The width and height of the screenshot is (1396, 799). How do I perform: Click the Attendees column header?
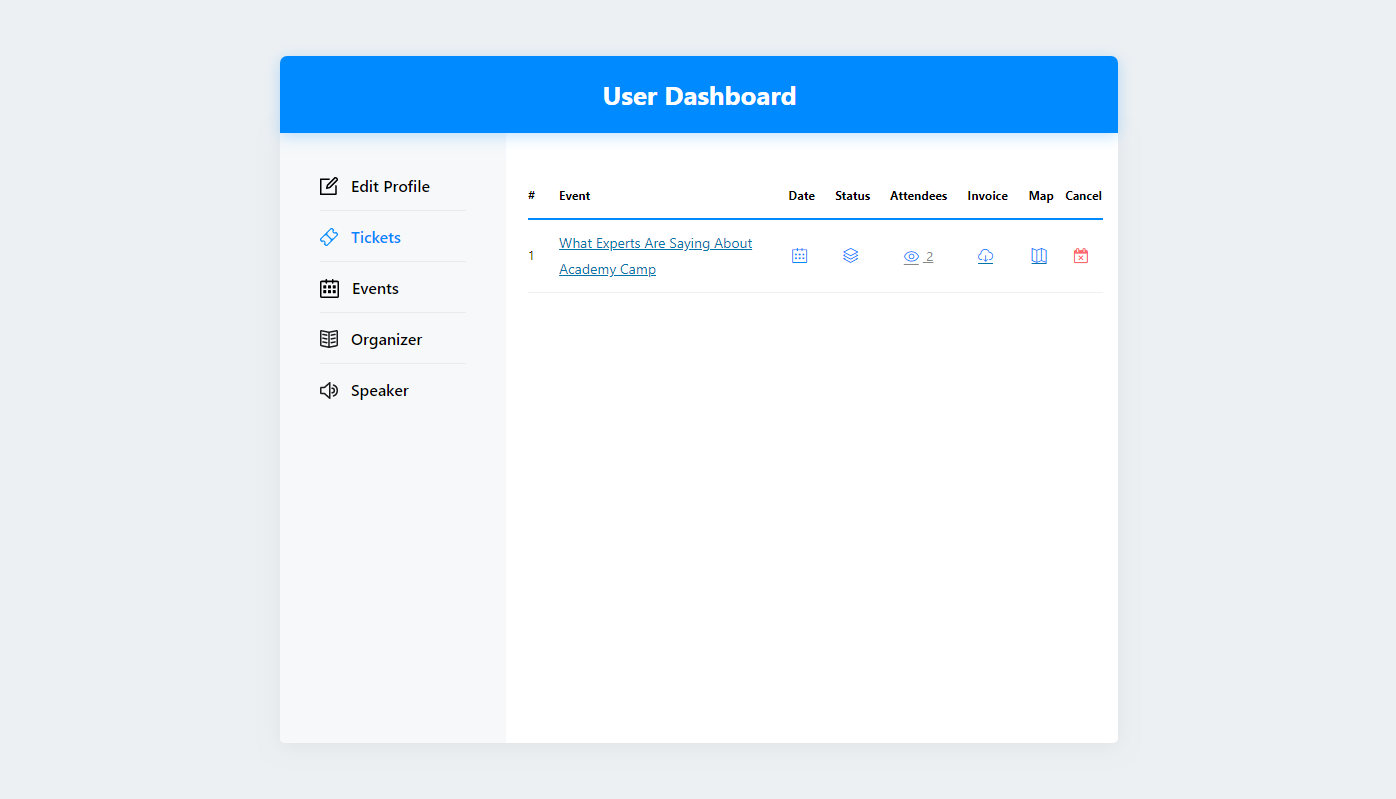tap(919, 196)
